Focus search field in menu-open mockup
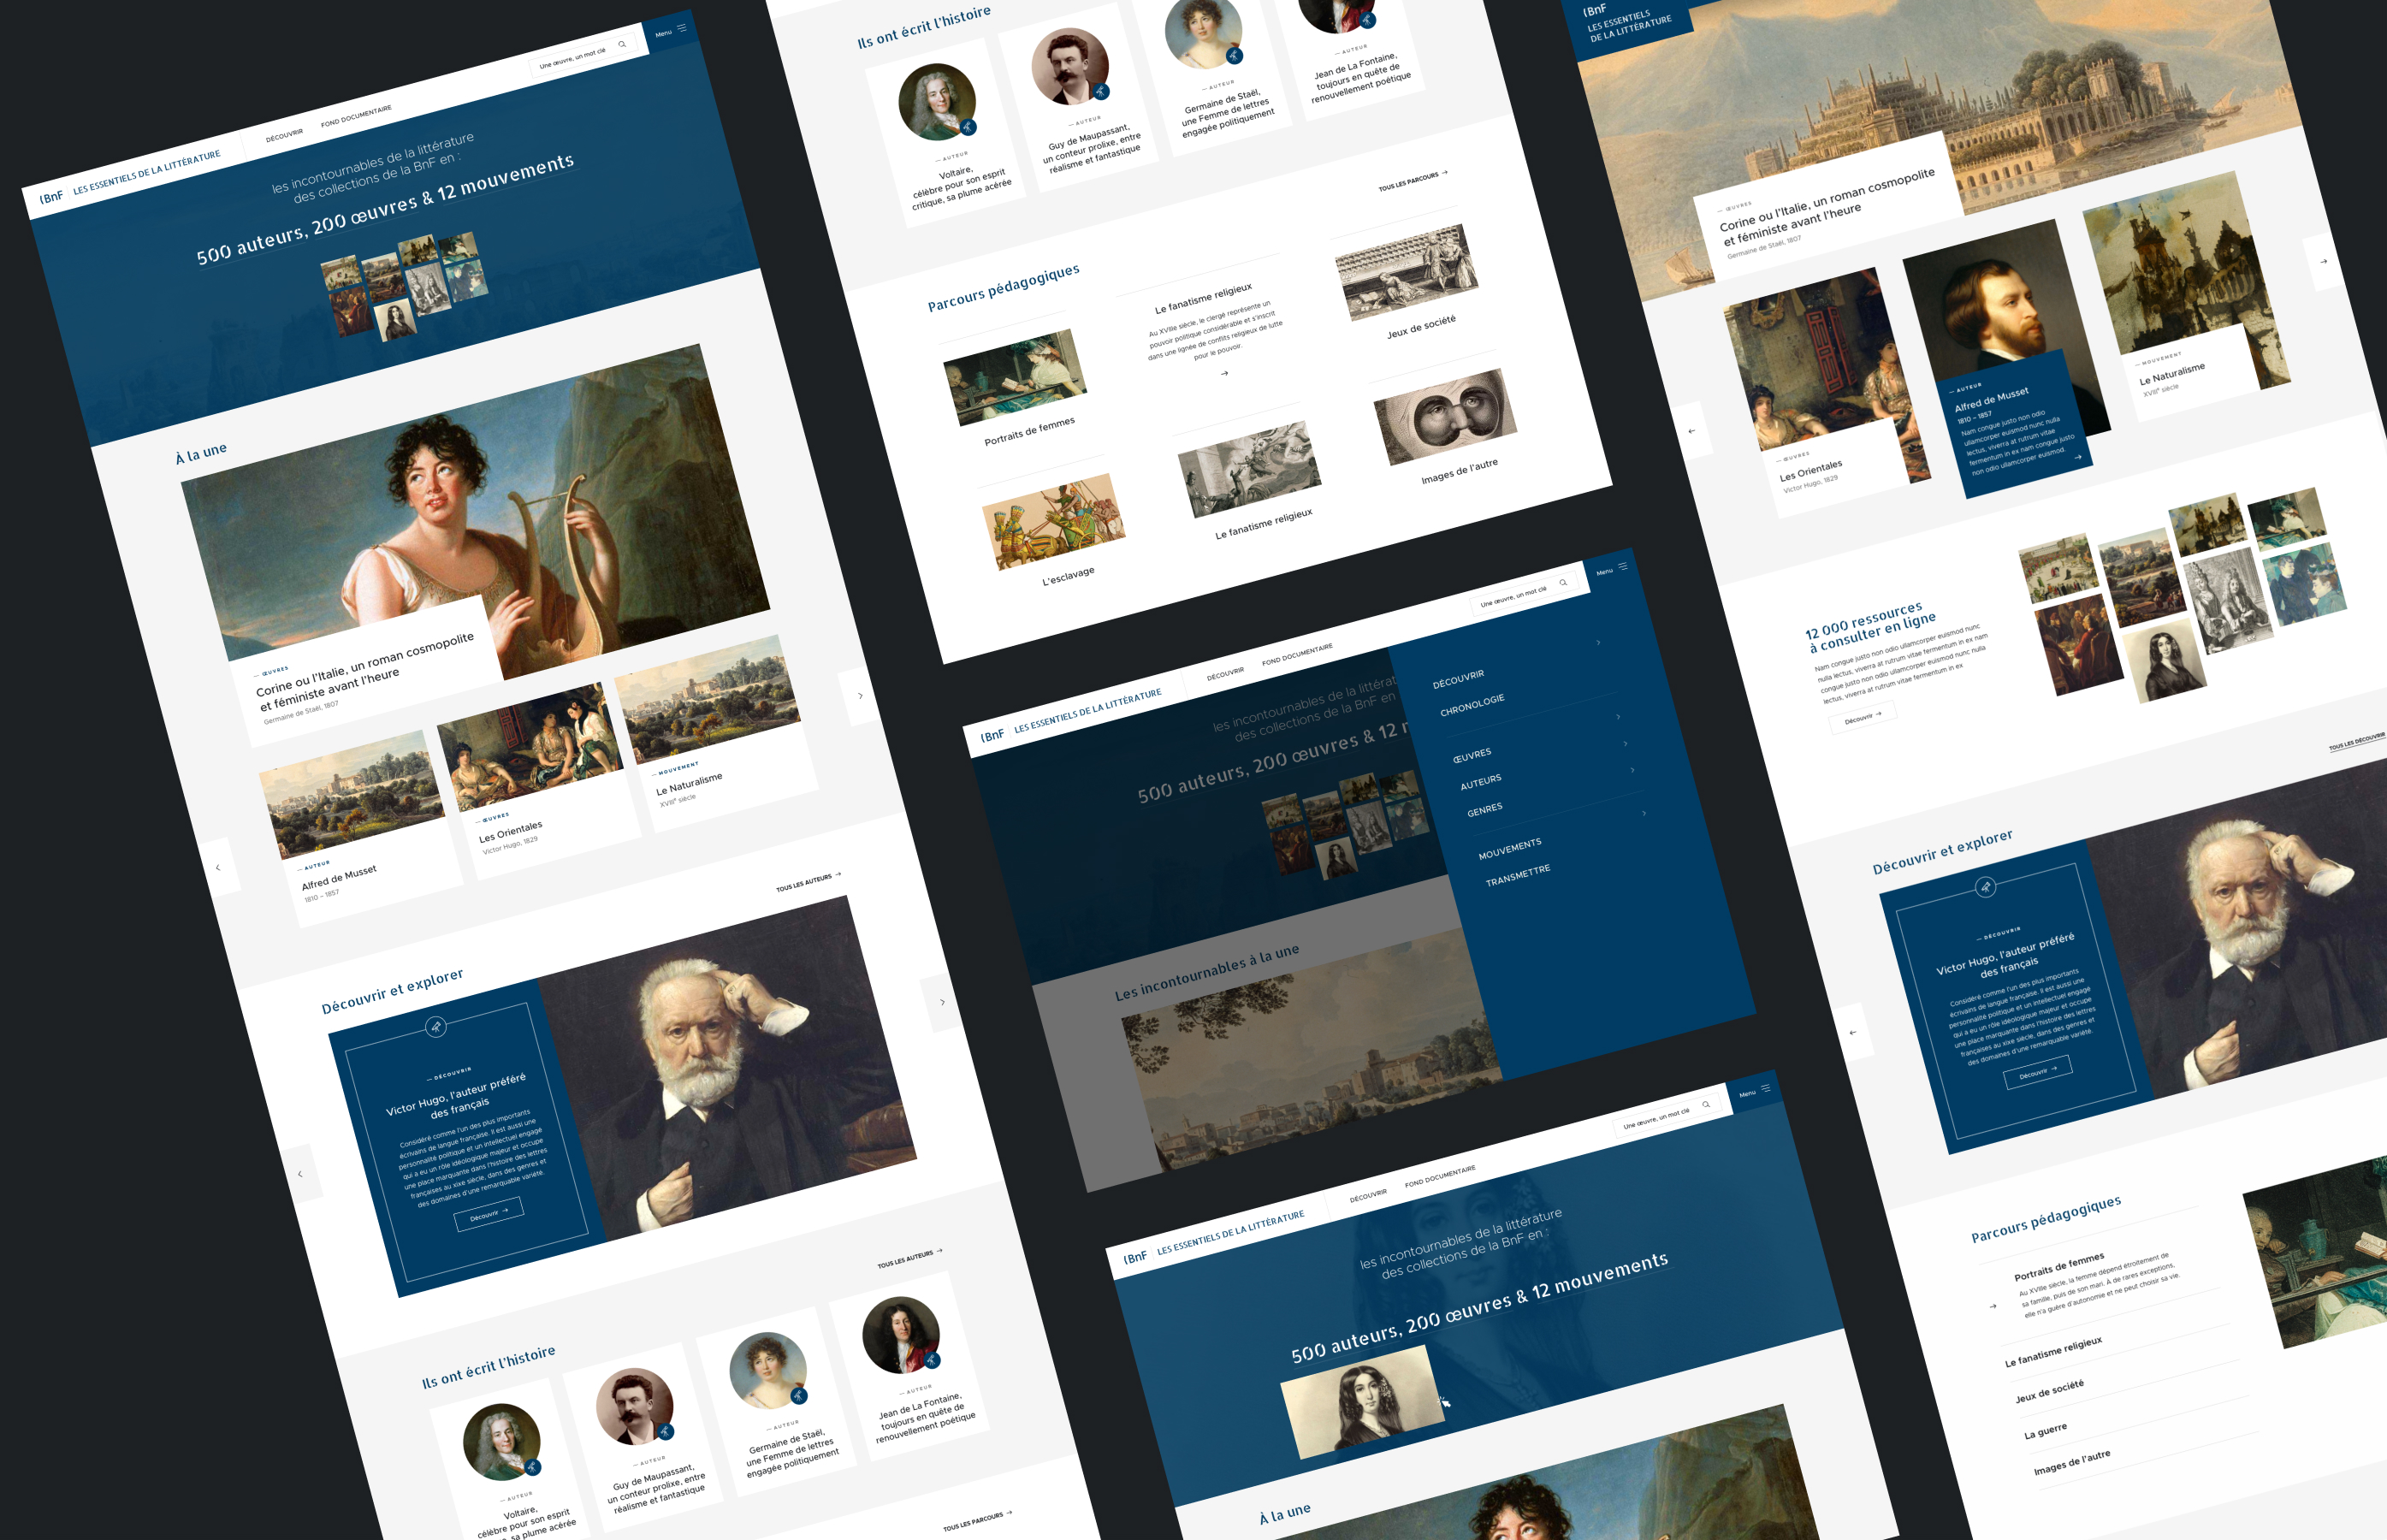This screenshot has width=2387, height=1540. click(x=1524, y=593)
